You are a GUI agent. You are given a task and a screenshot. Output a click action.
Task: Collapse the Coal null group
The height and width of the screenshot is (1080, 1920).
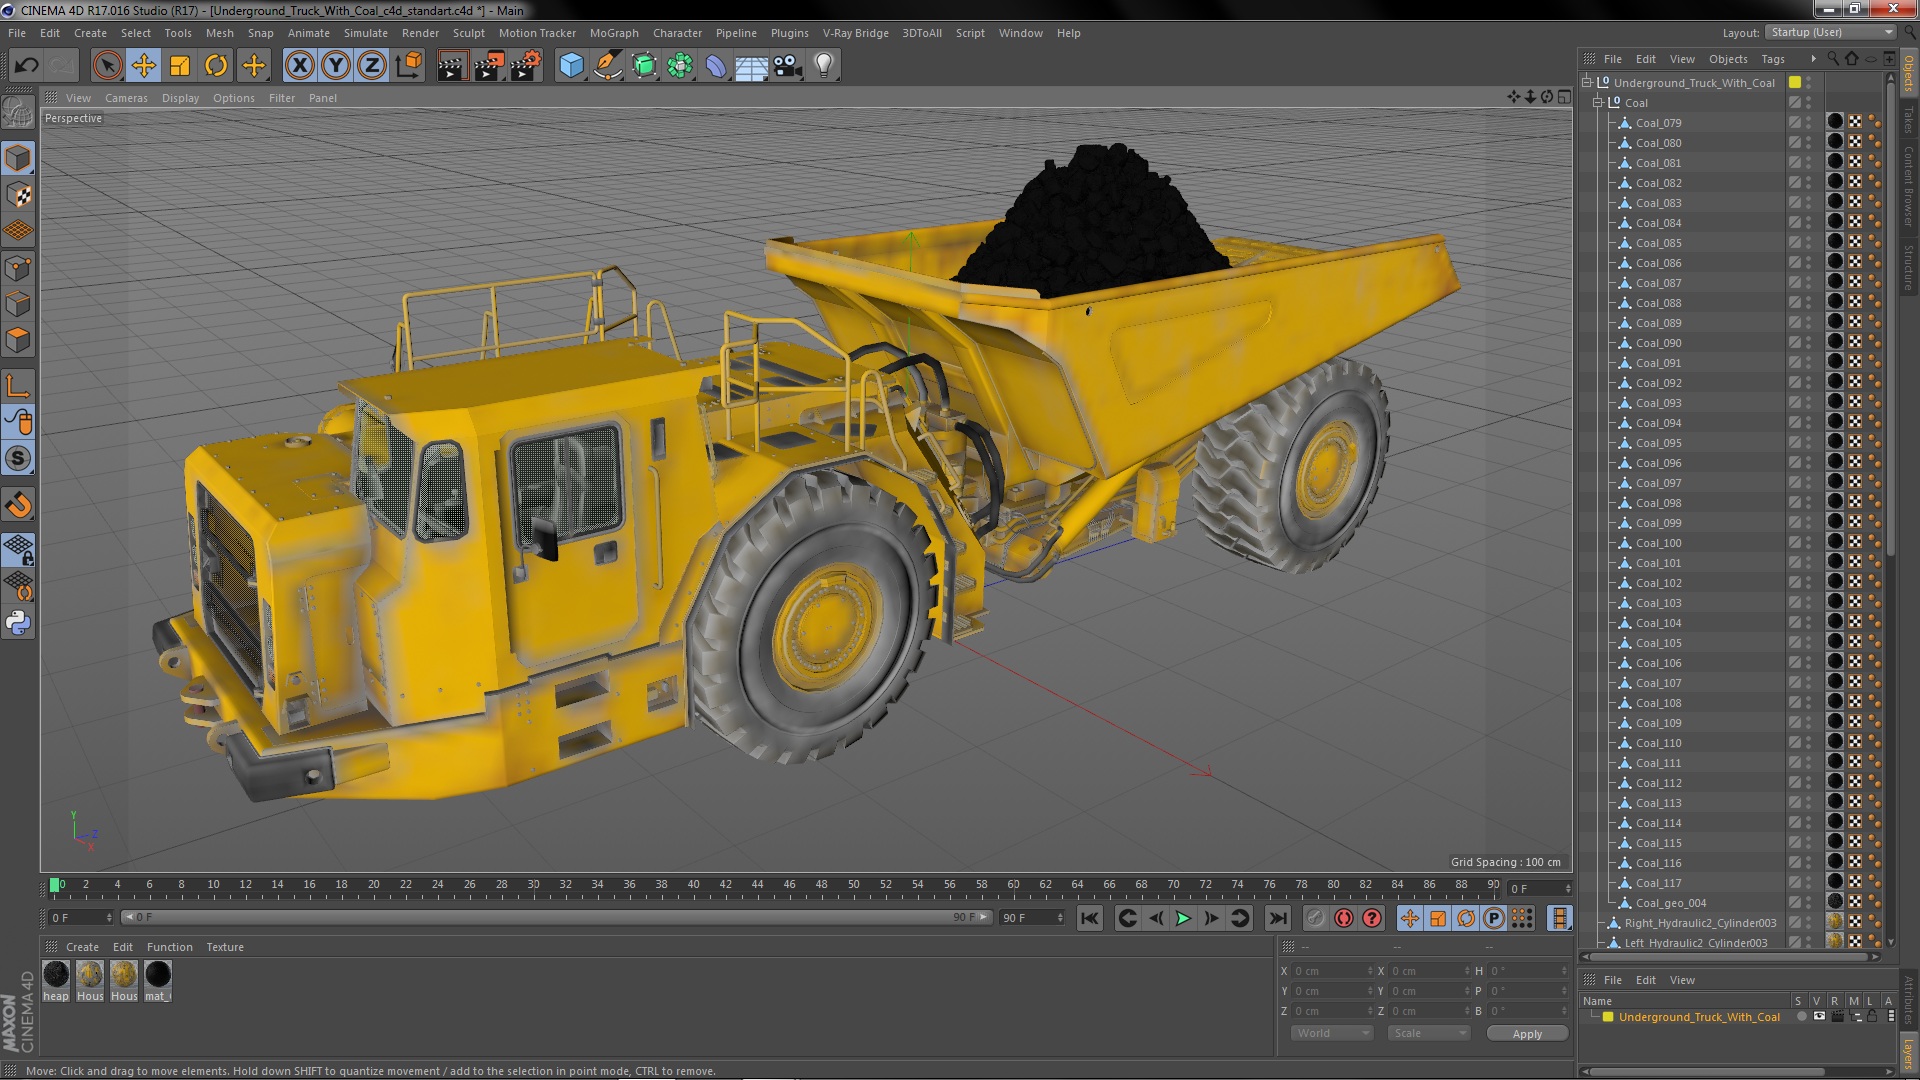click(x=1597, y=103)
